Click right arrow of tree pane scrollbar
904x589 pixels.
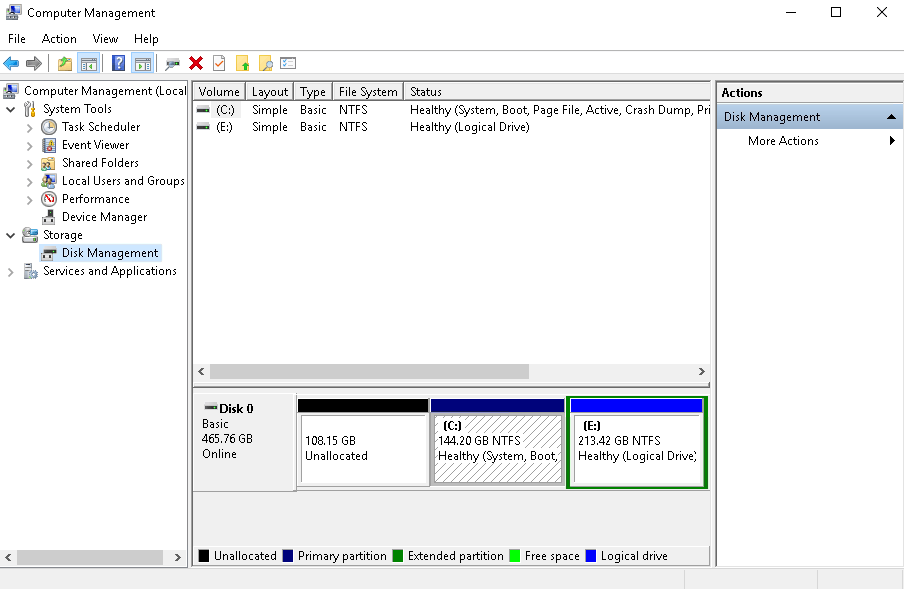pyautogui.click(x=178, y=557)
